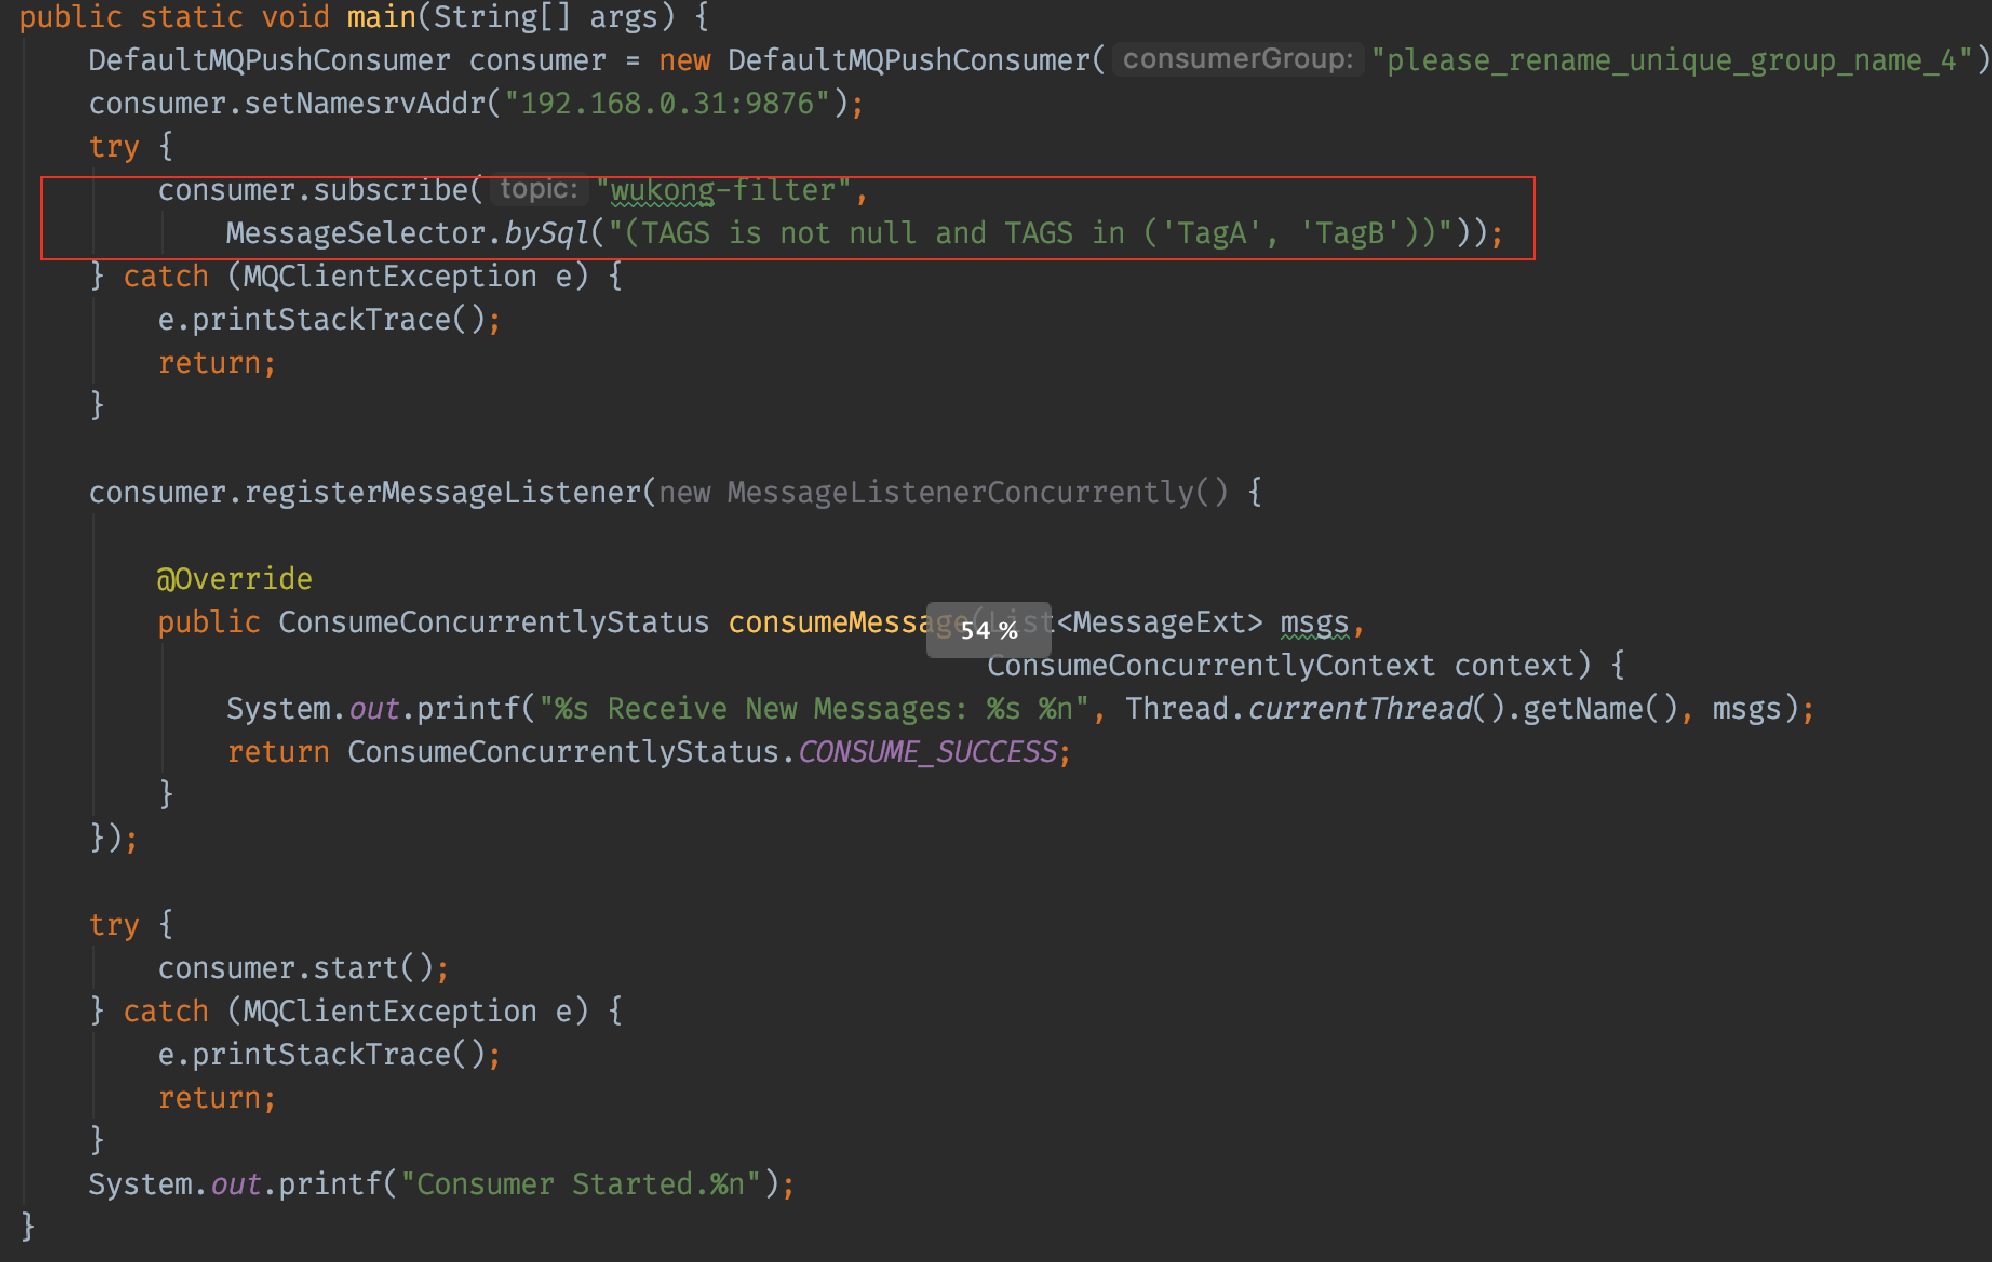Click the currentThread method call
Viewport: 1992px width, 1262px height.
tap(1360, 709)
